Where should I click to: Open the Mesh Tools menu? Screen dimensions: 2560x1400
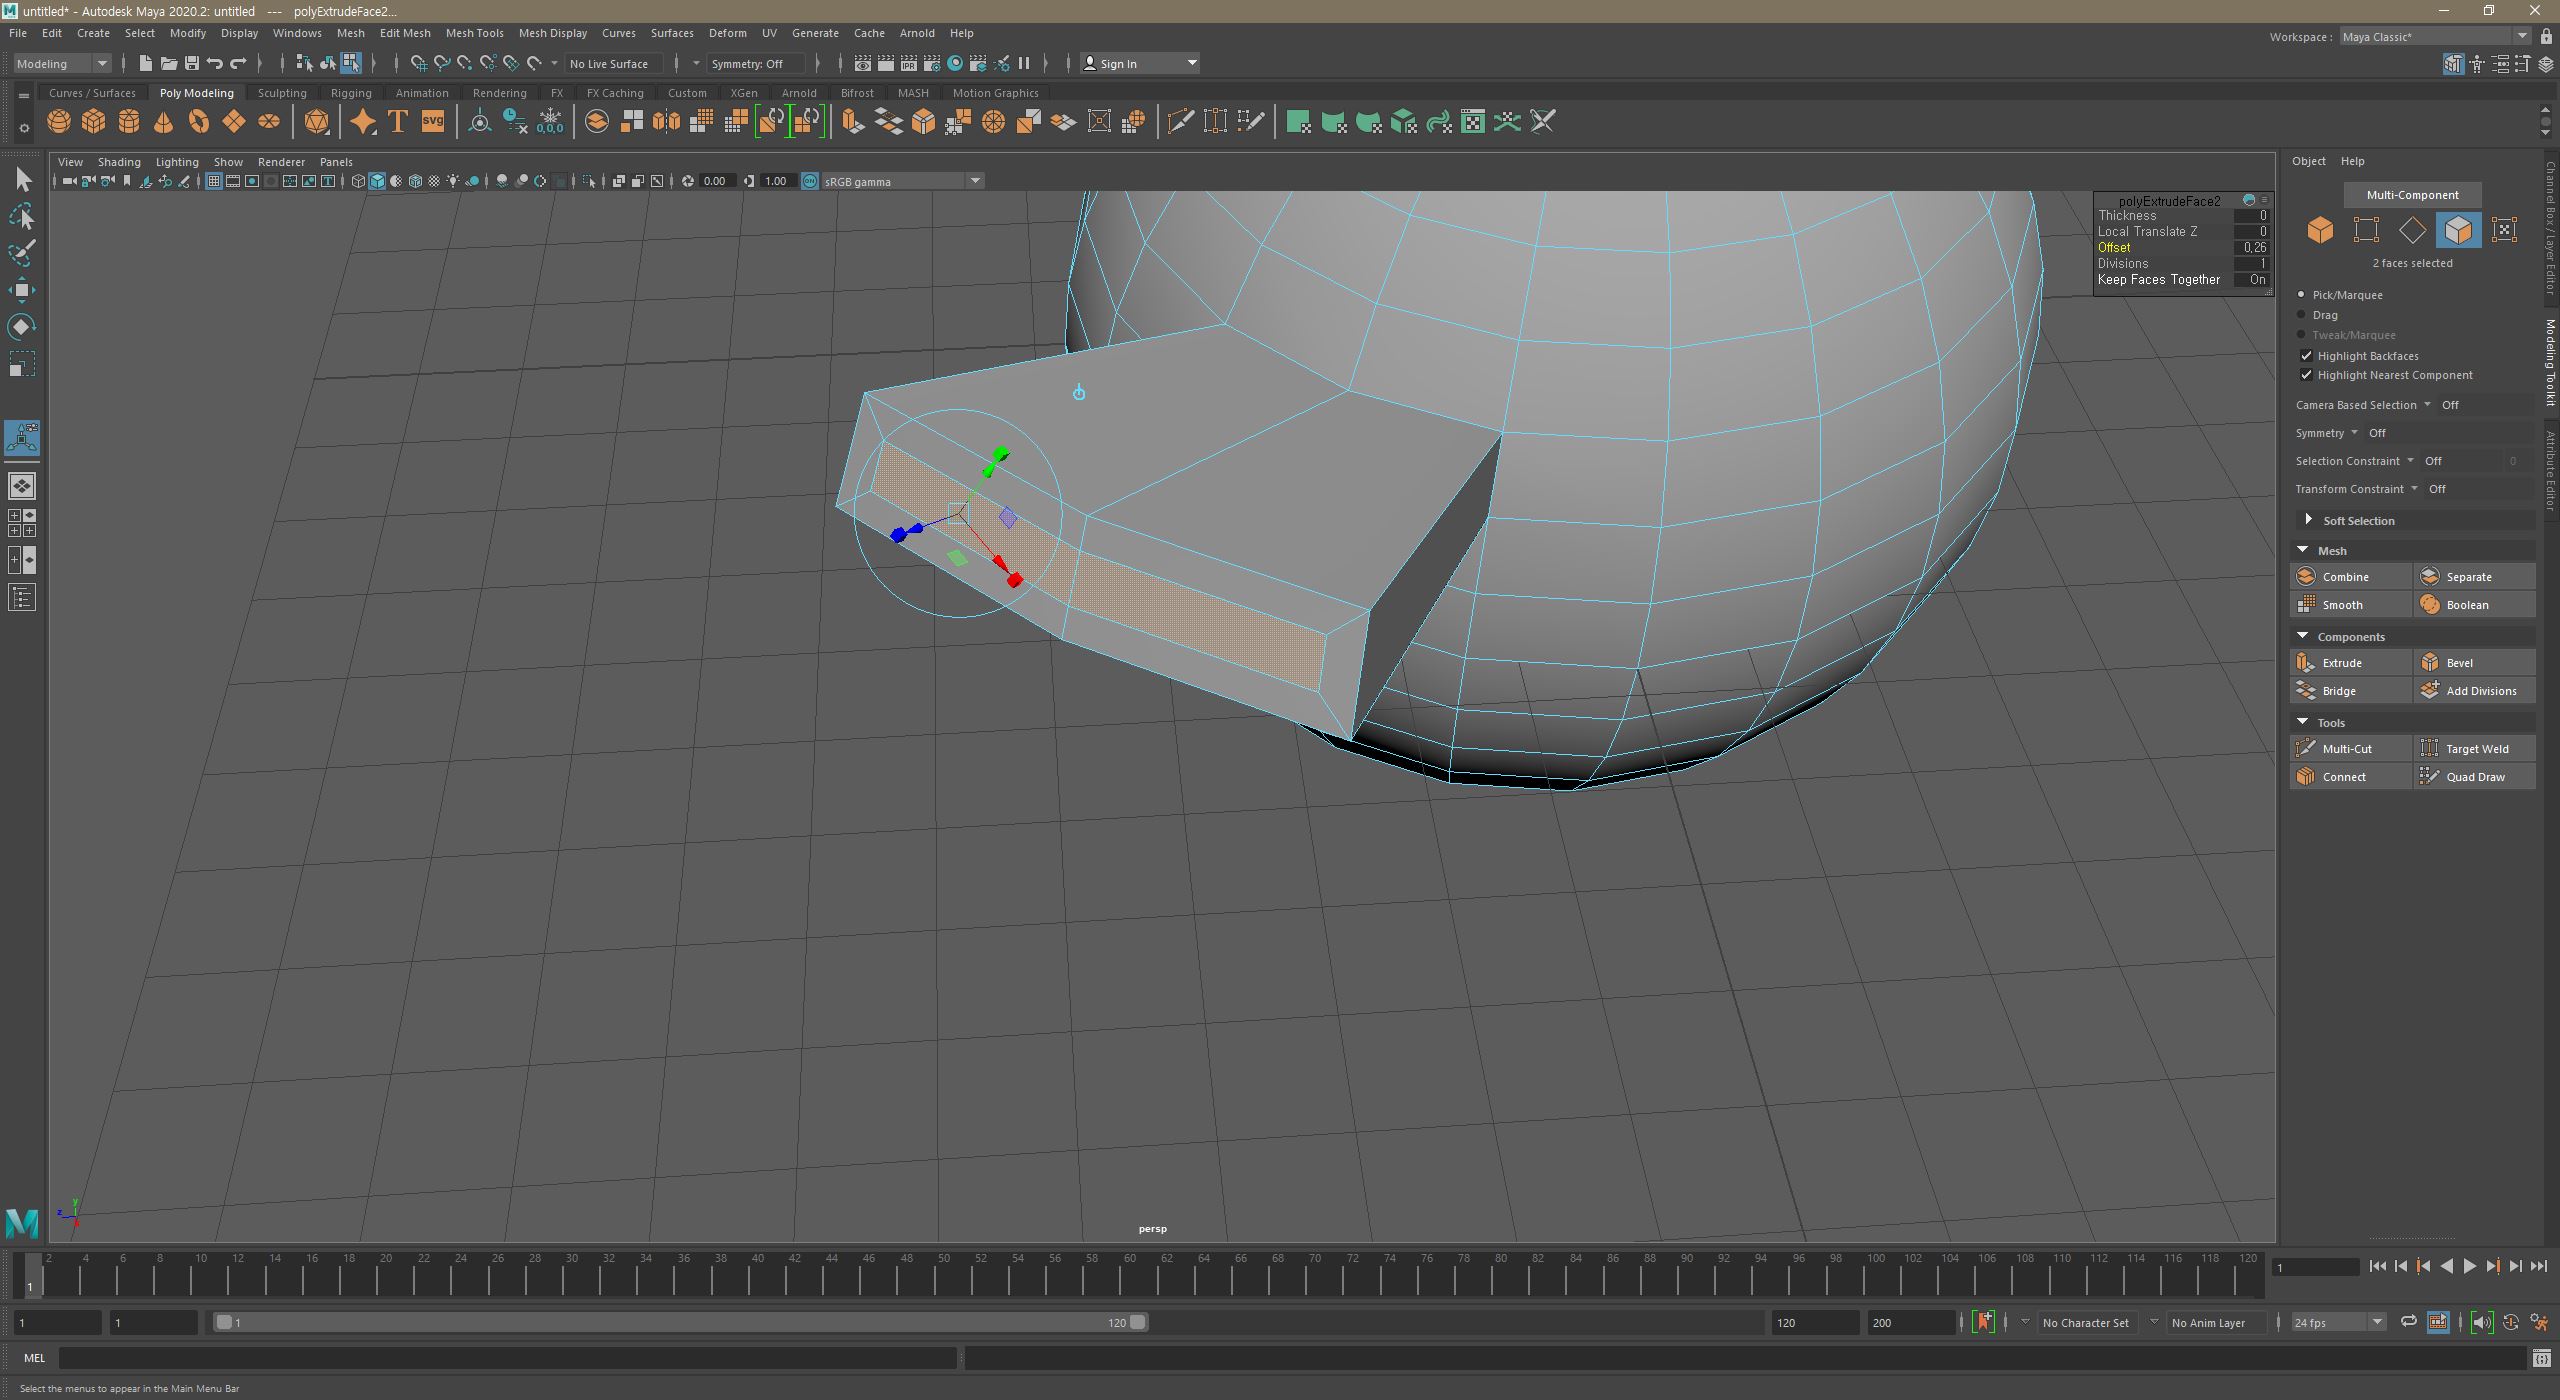pyautogui.click(x=474, y=33)
